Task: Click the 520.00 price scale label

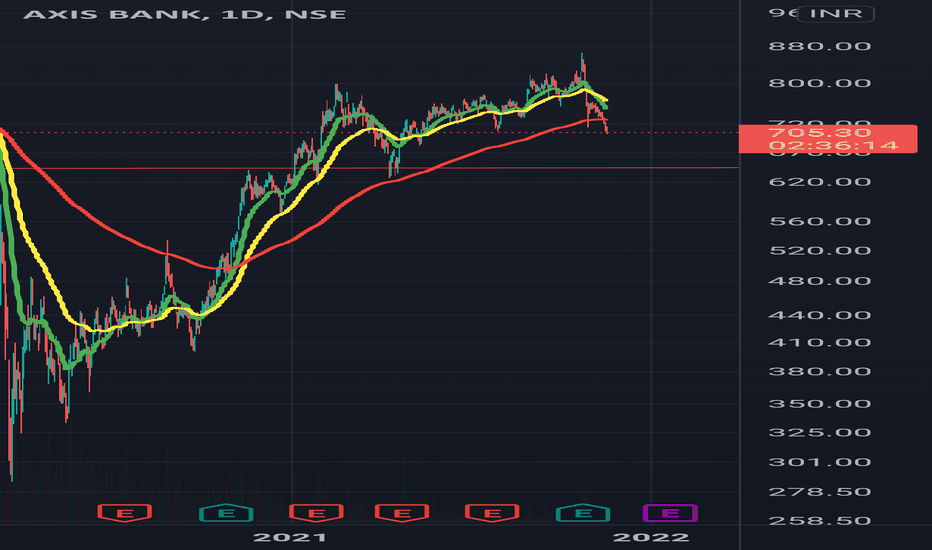Action: point(820,250)
